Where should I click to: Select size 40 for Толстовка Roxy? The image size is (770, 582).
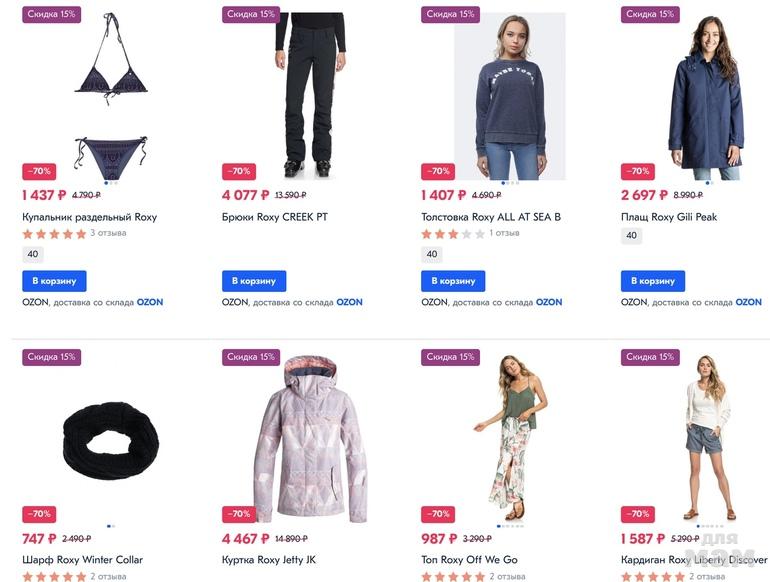coord(432,254)
